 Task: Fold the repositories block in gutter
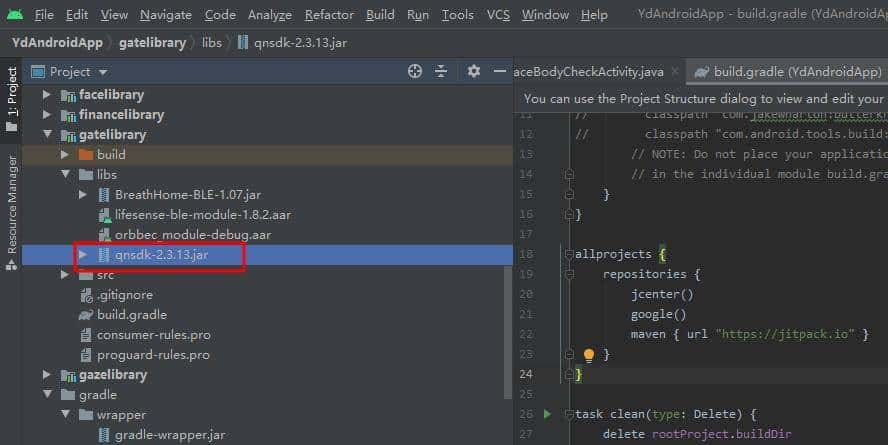(x=569, y=274)
